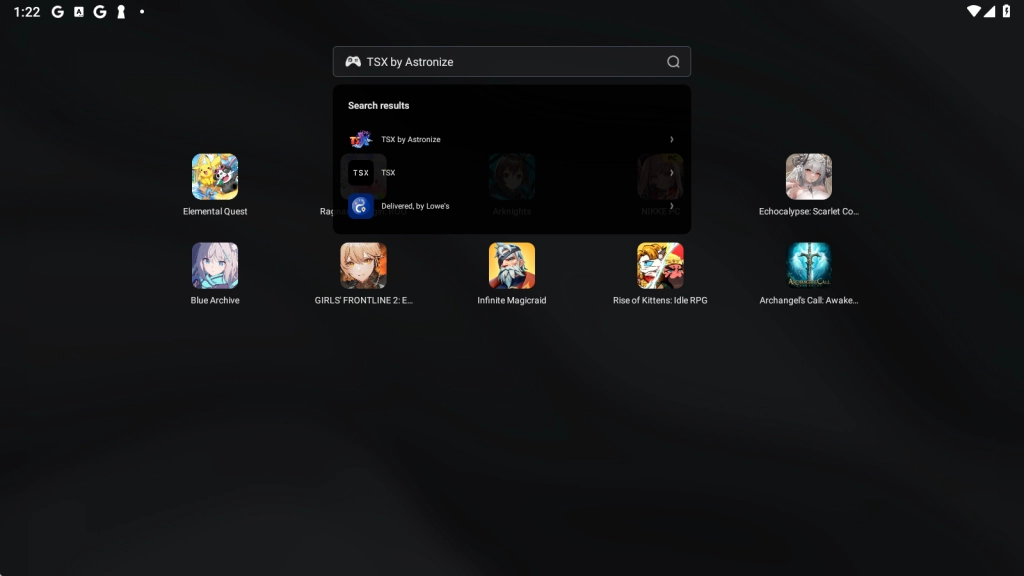Screen dimensions: 1024x576
Task: Click the search magnifier icon
Action: point(673,61)
